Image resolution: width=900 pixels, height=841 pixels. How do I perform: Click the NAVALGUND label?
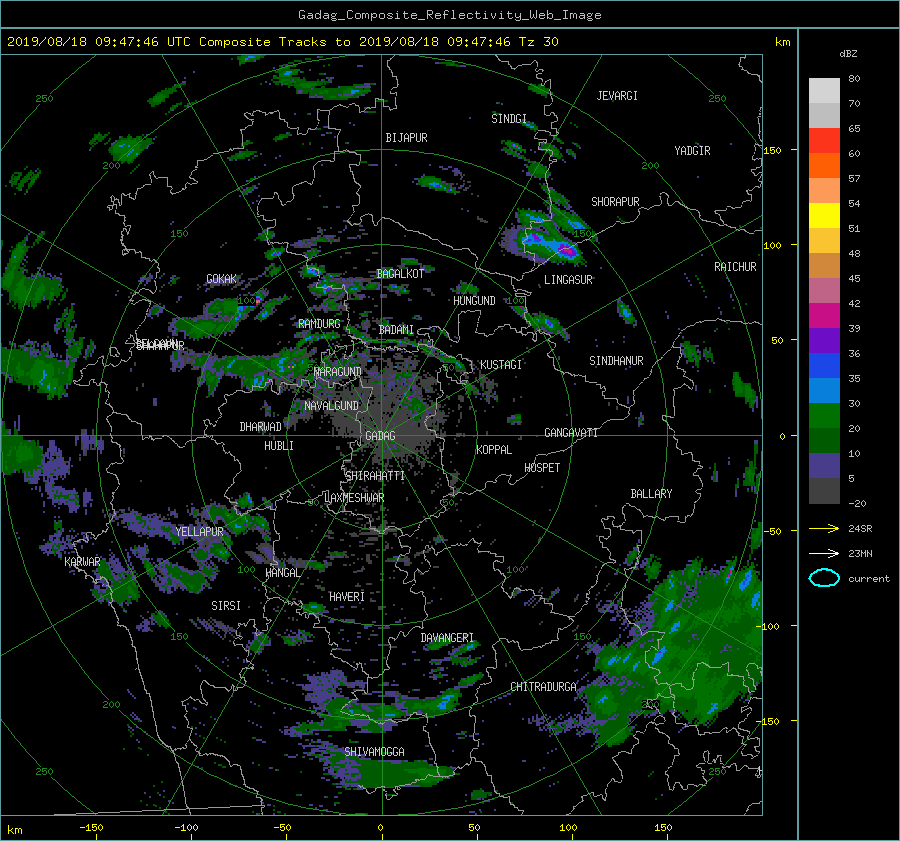(331, 406)
